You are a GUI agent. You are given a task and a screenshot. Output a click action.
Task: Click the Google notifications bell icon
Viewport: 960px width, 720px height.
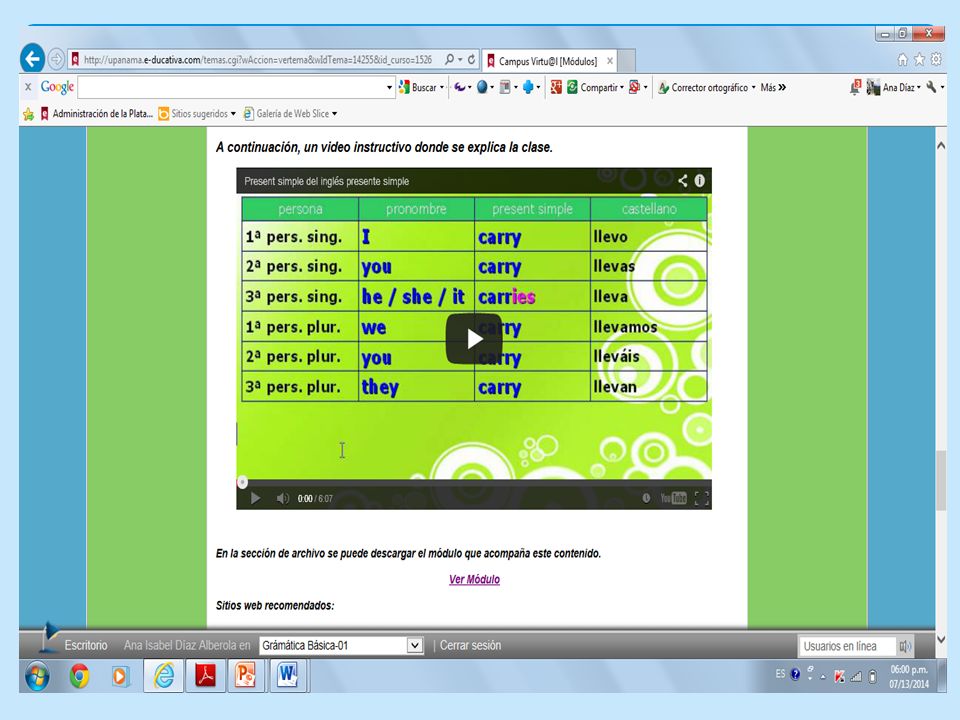click(x=855, y=88)
